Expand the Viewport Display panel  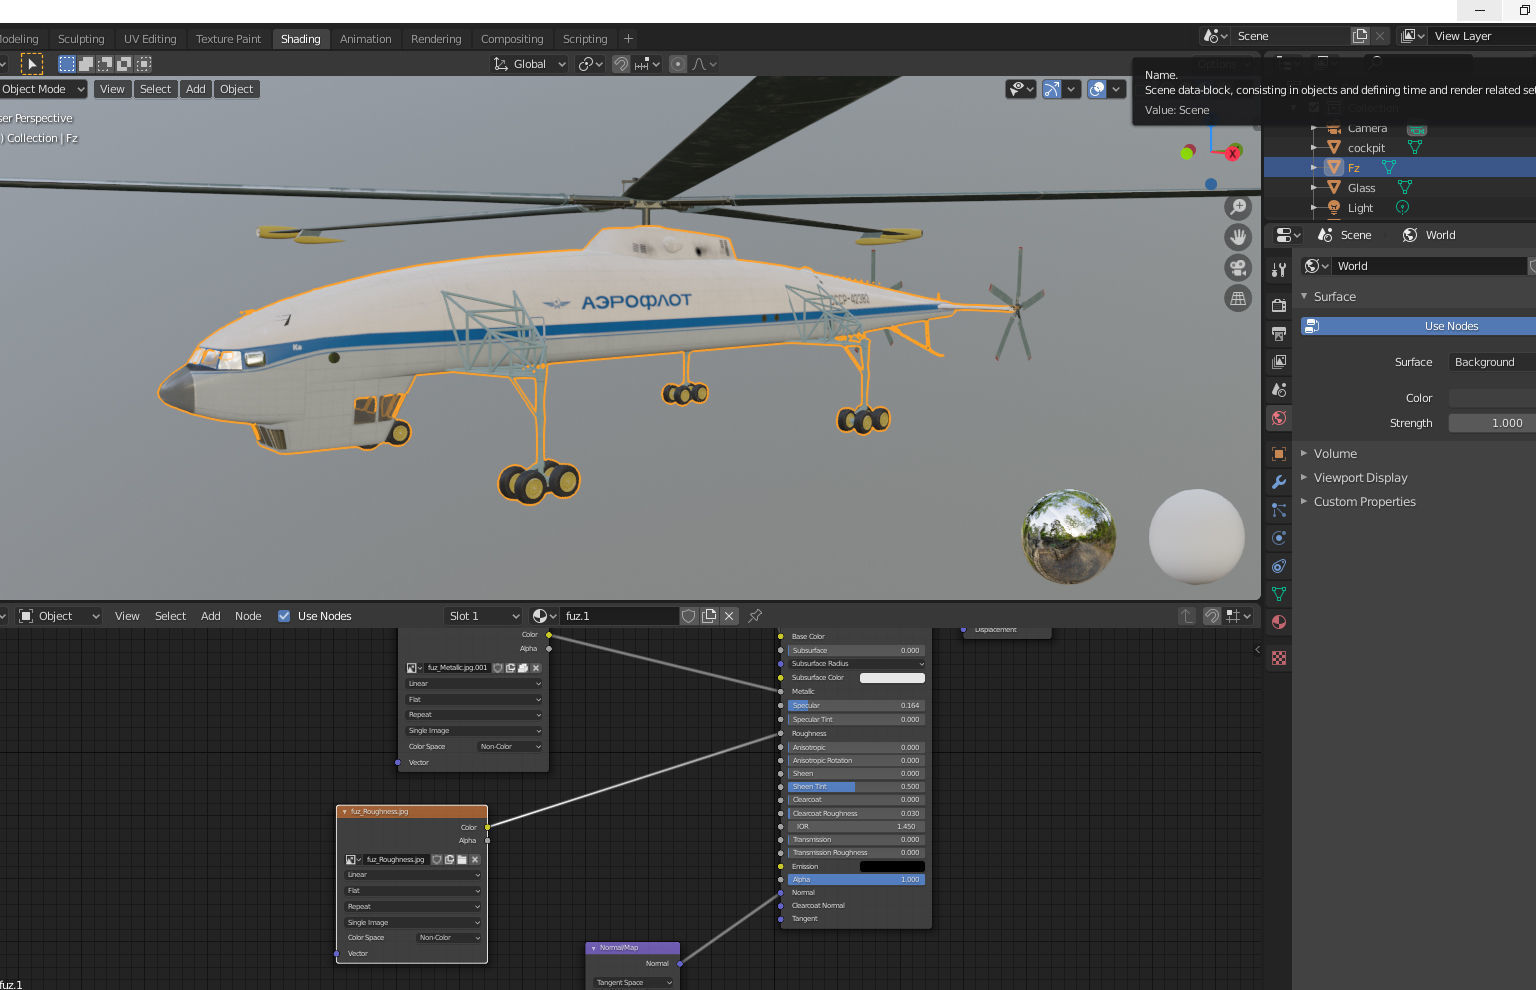point(1360,477)
